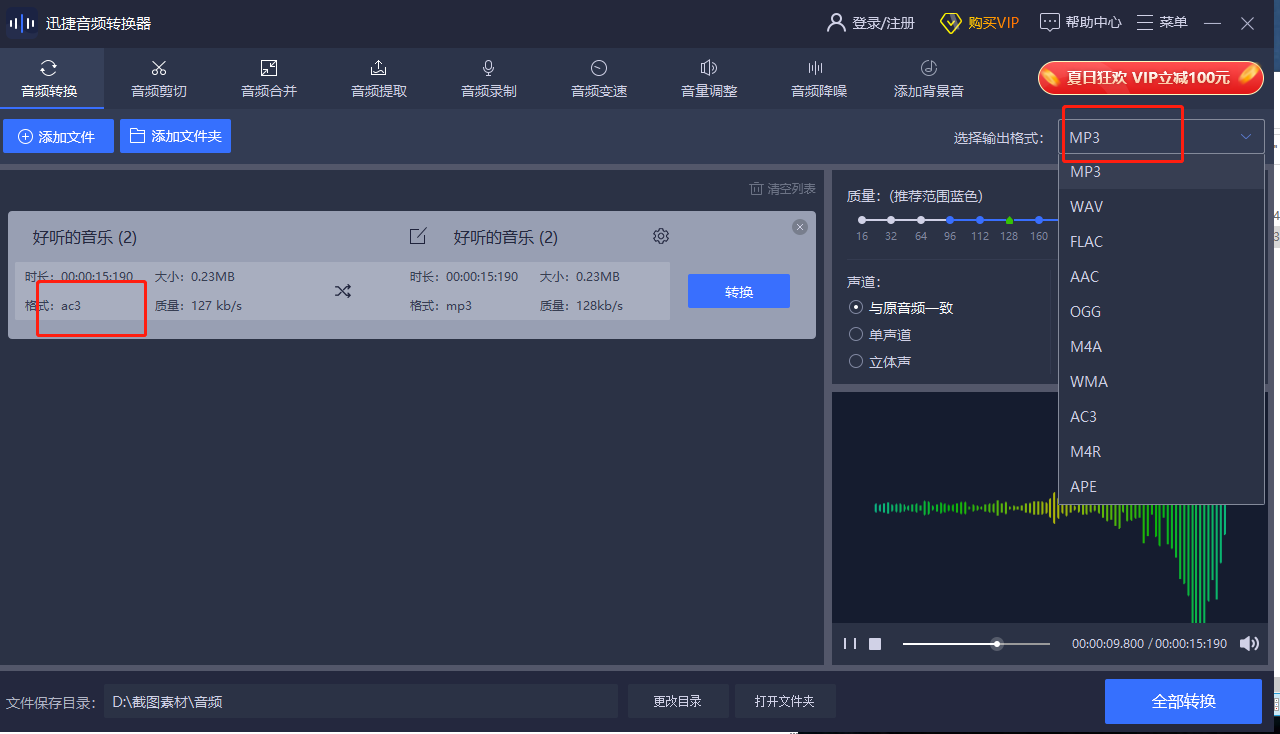This screenshot has height=734, width=1280.
Task: Set quality slider to 128
Action: 1009,219
